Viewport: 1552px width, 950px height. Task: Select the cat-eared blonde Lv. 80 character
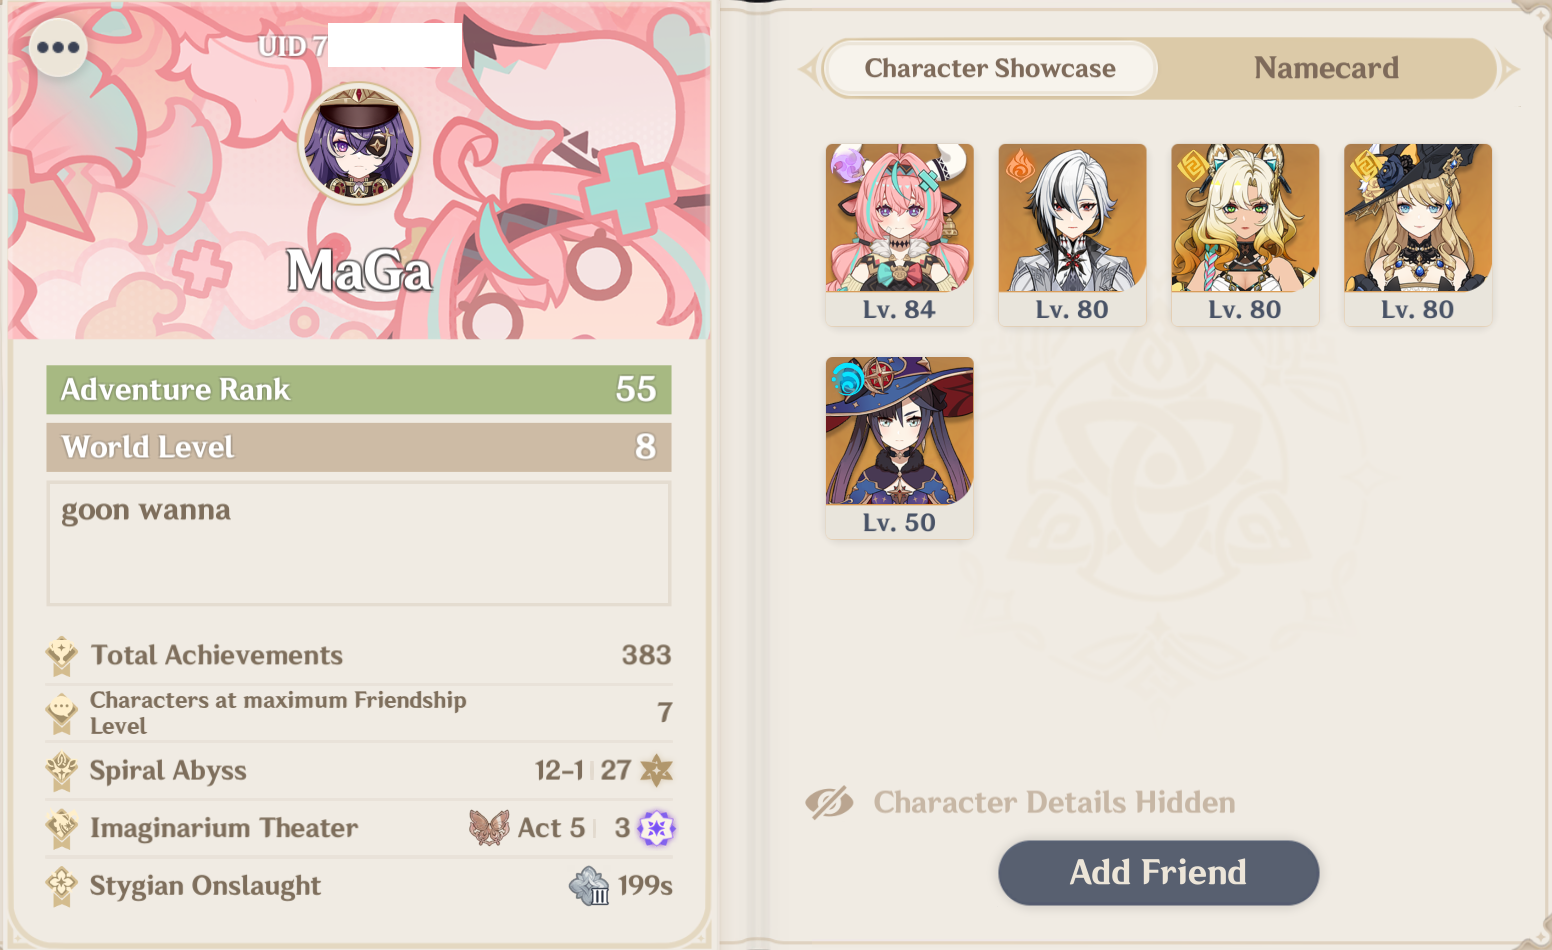pyautogui.click(x=1245, y=235)
